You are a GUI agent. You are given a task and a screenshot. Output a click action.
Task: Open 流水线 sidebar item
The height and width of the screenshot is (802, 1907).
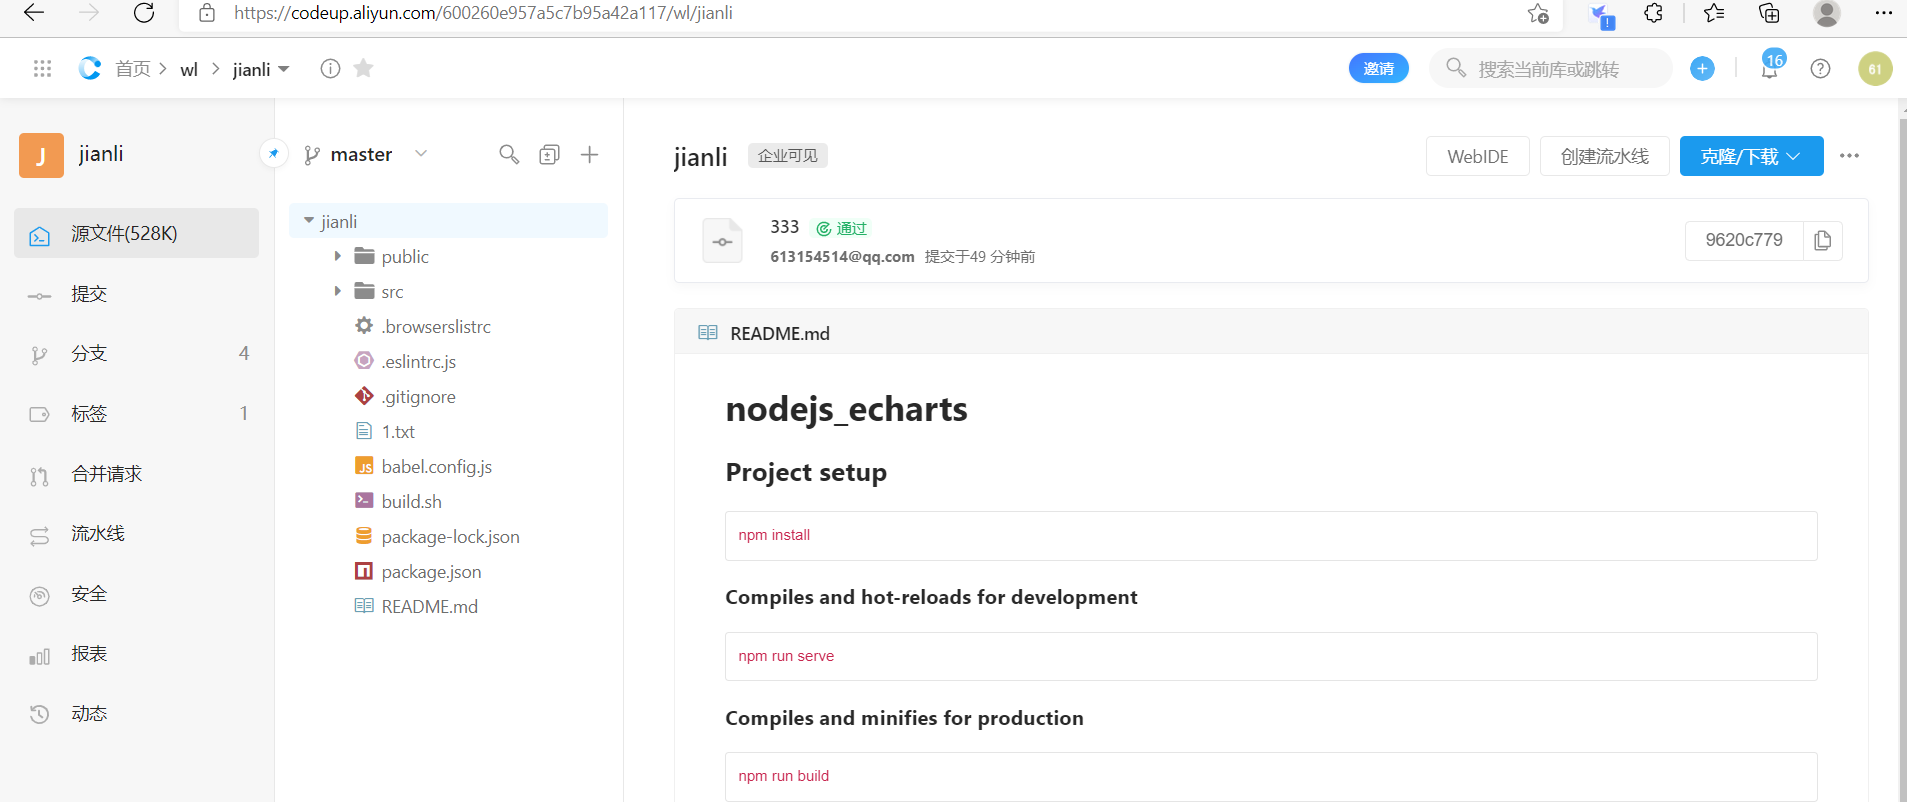[x=98, y=534]
